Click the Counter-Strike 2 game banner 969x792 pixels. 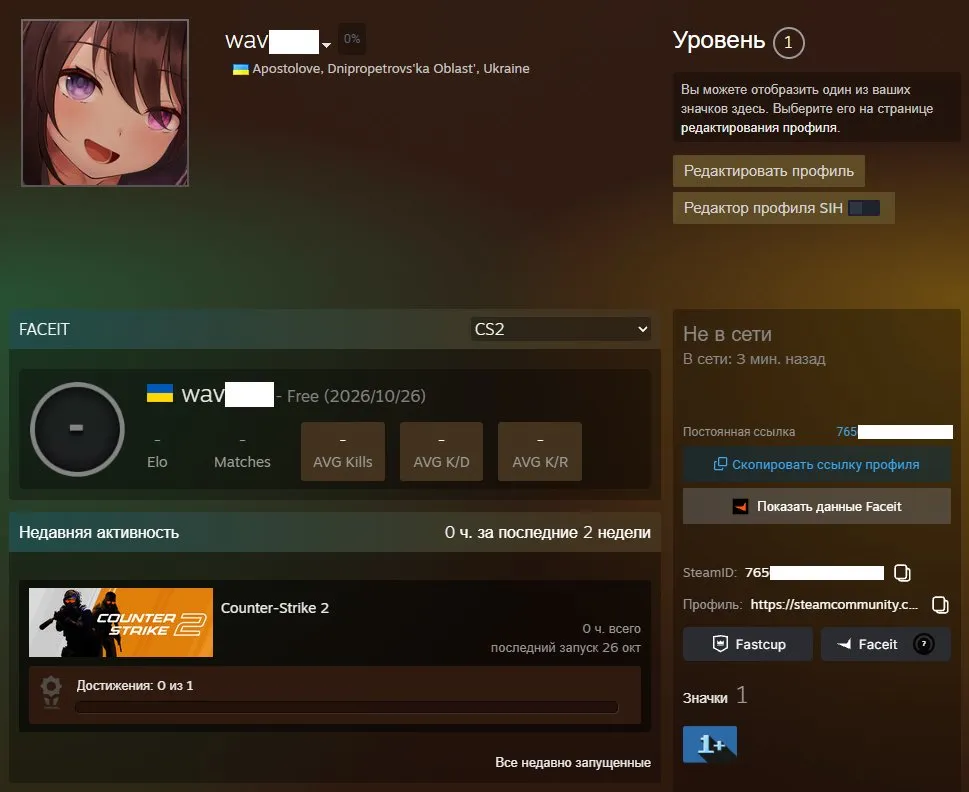121,622
